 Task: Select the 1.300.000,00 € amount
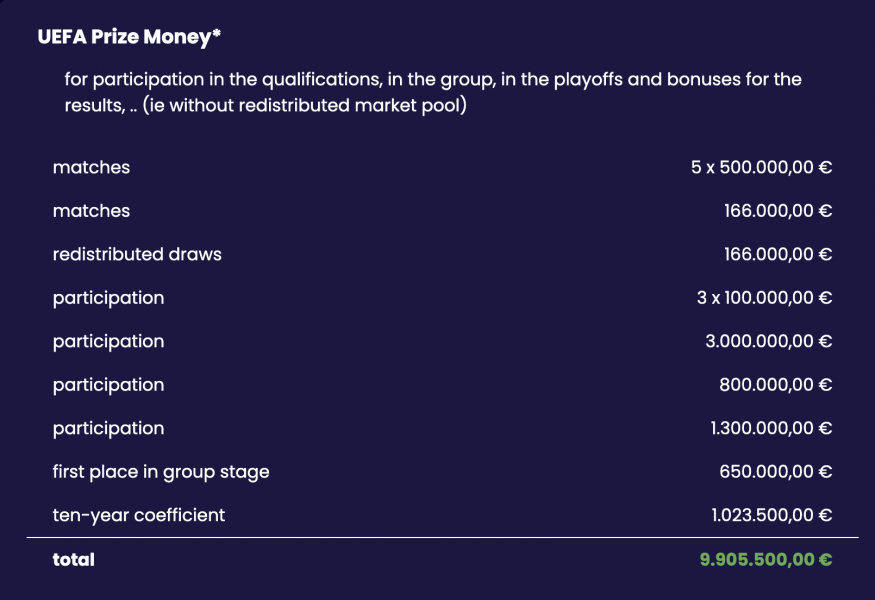pyautogui.click(x=771, y=428)
